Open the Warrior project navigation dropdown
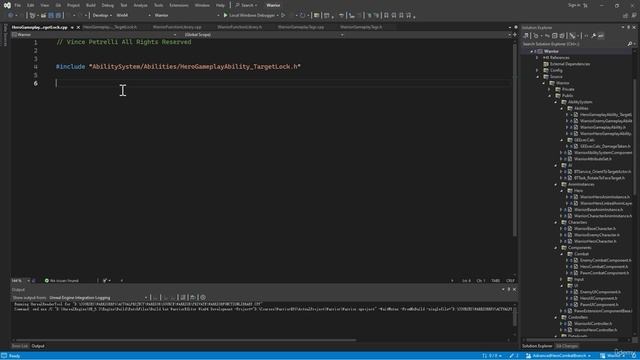This screenshot has height=360, width=640. click(95, 35)
